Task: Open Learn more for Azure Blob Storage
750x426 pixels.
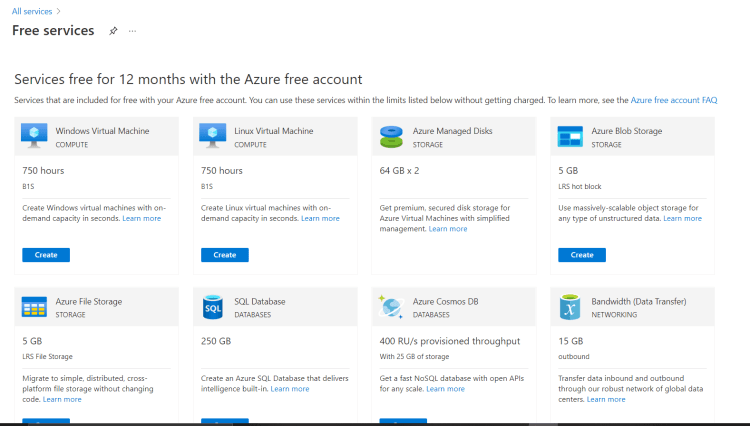Action: point(683,218)
